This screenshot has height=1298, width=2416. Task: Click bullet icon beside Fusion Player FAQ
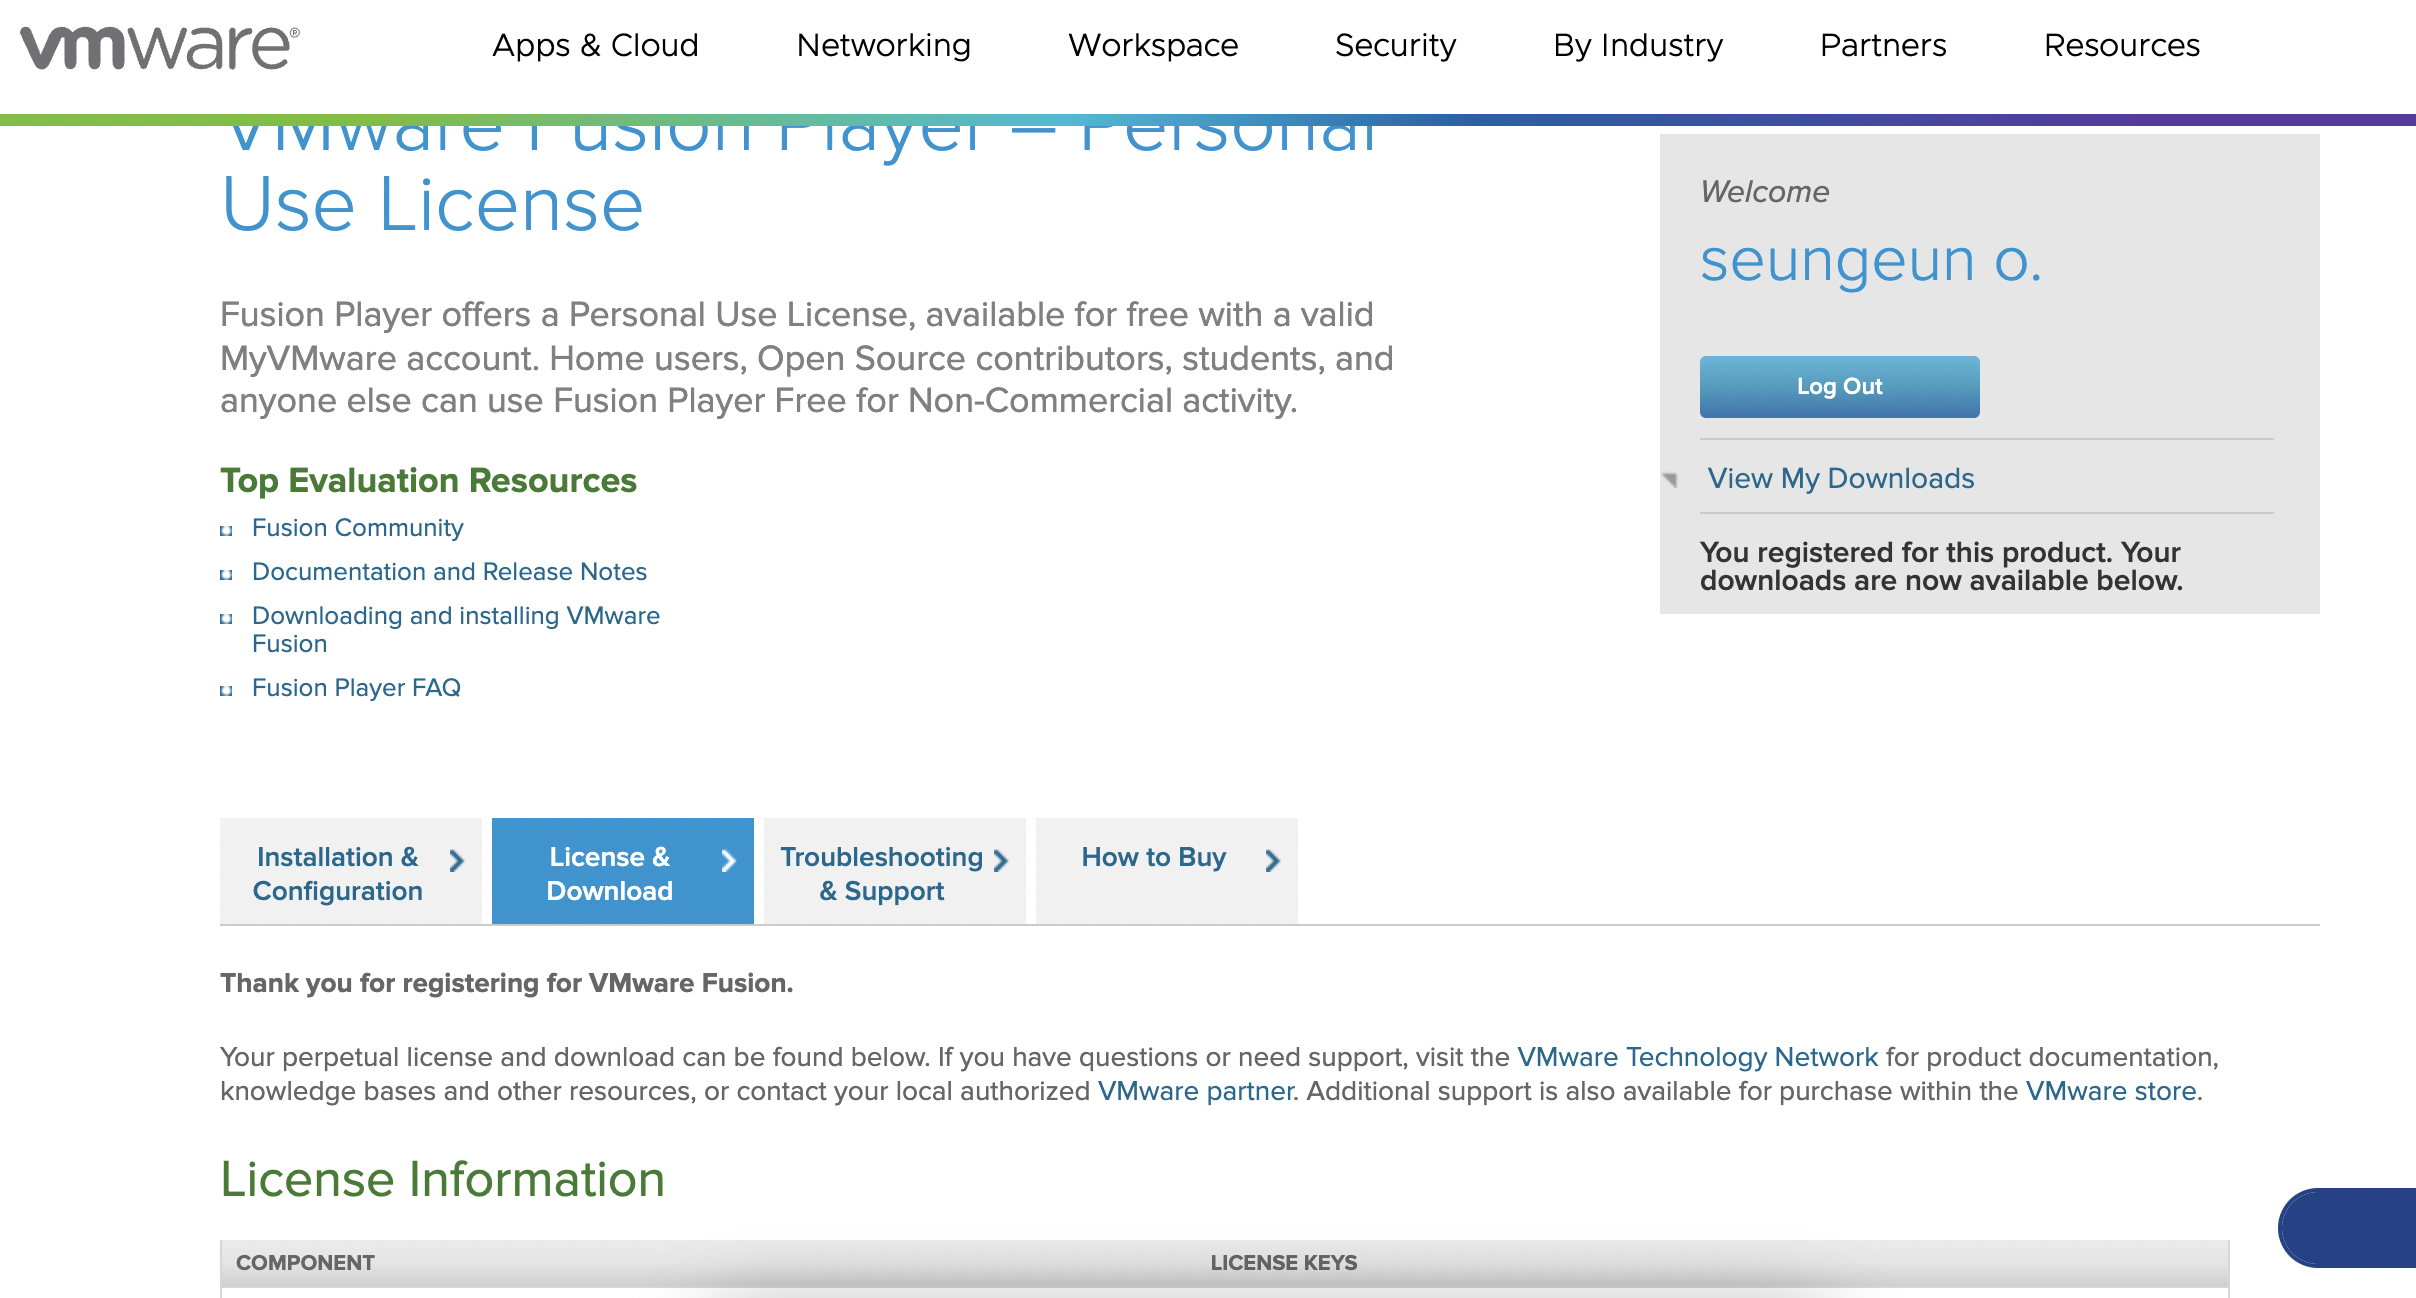point(227,691)
